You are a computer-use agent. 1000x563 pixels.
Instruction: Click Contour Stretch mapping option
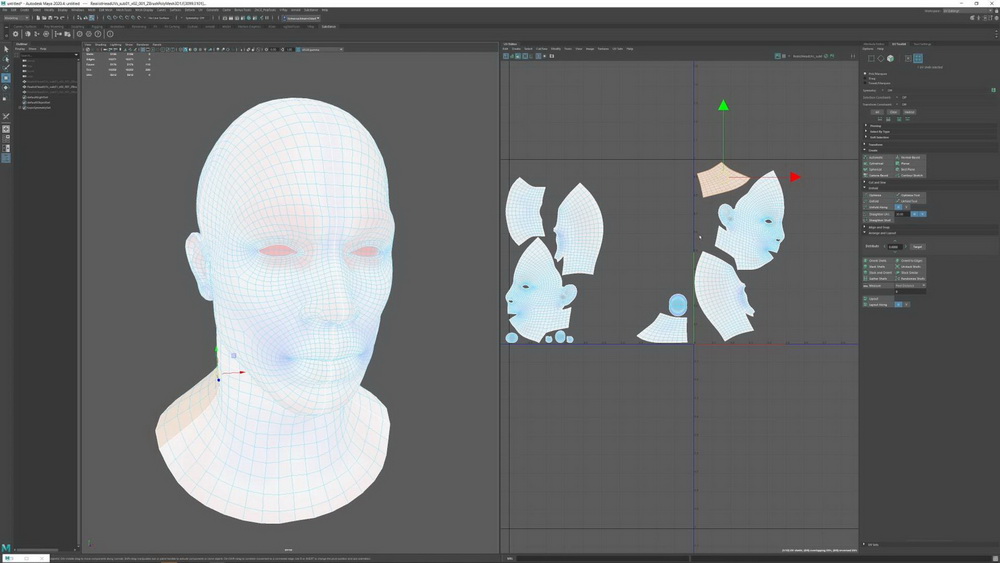[x=910, y=175]
